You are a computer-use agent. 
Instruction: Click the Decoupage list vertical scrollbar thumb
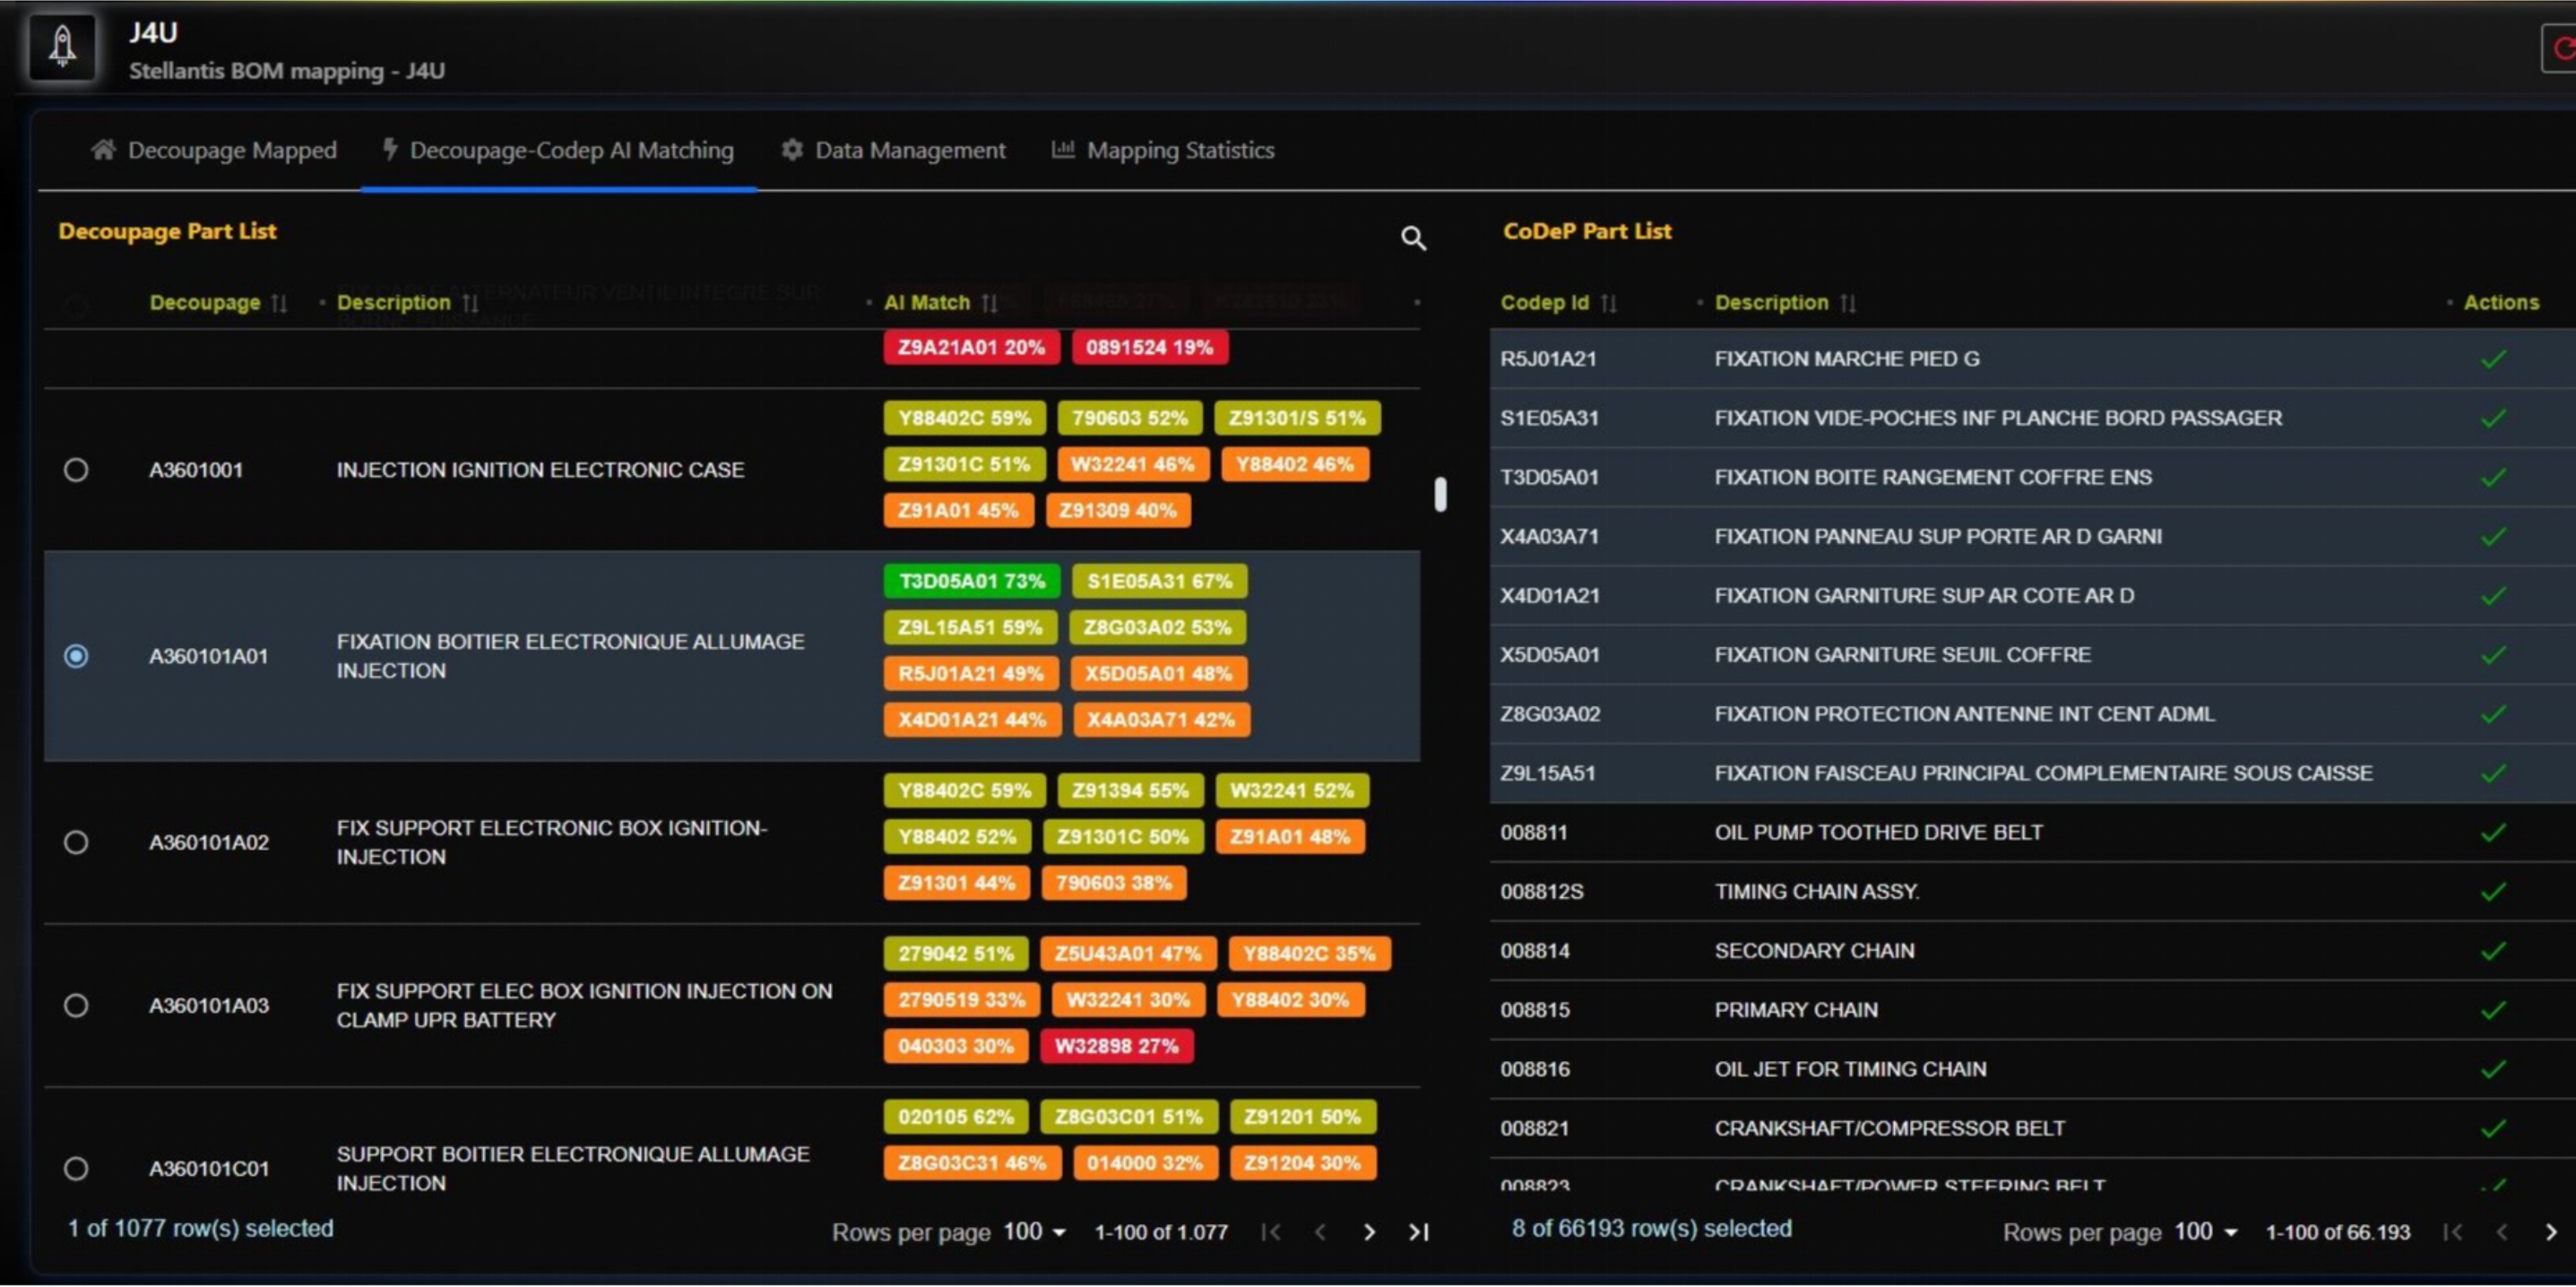pyautogui.click(x=1440, y=494)
